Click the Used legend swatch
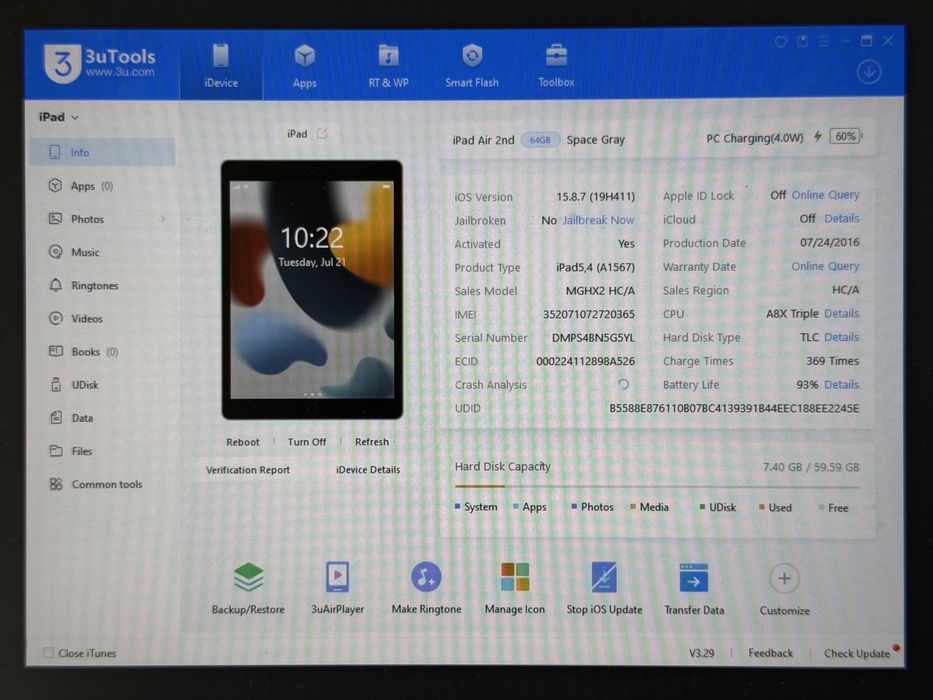Screen dimensions: 933x700 762,507
